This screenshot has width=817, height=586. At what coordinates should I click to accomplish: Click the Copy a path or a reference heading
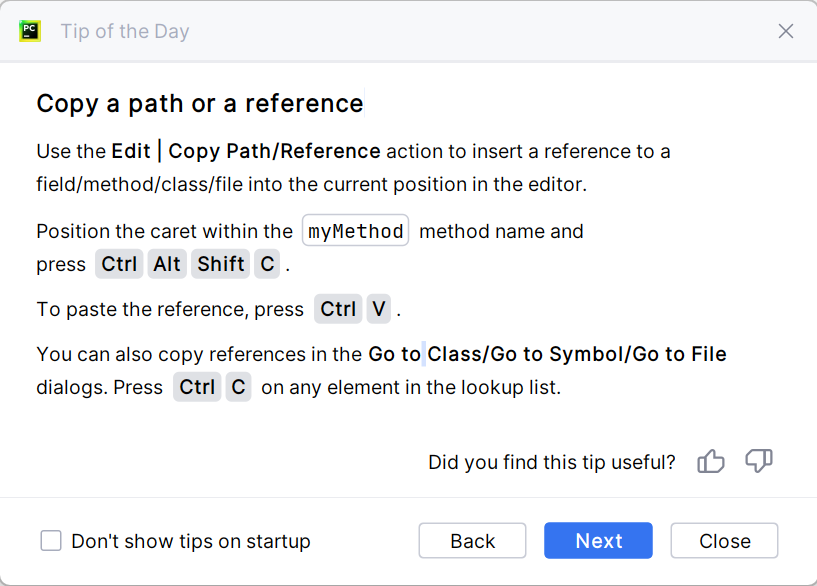pos(200,104)
